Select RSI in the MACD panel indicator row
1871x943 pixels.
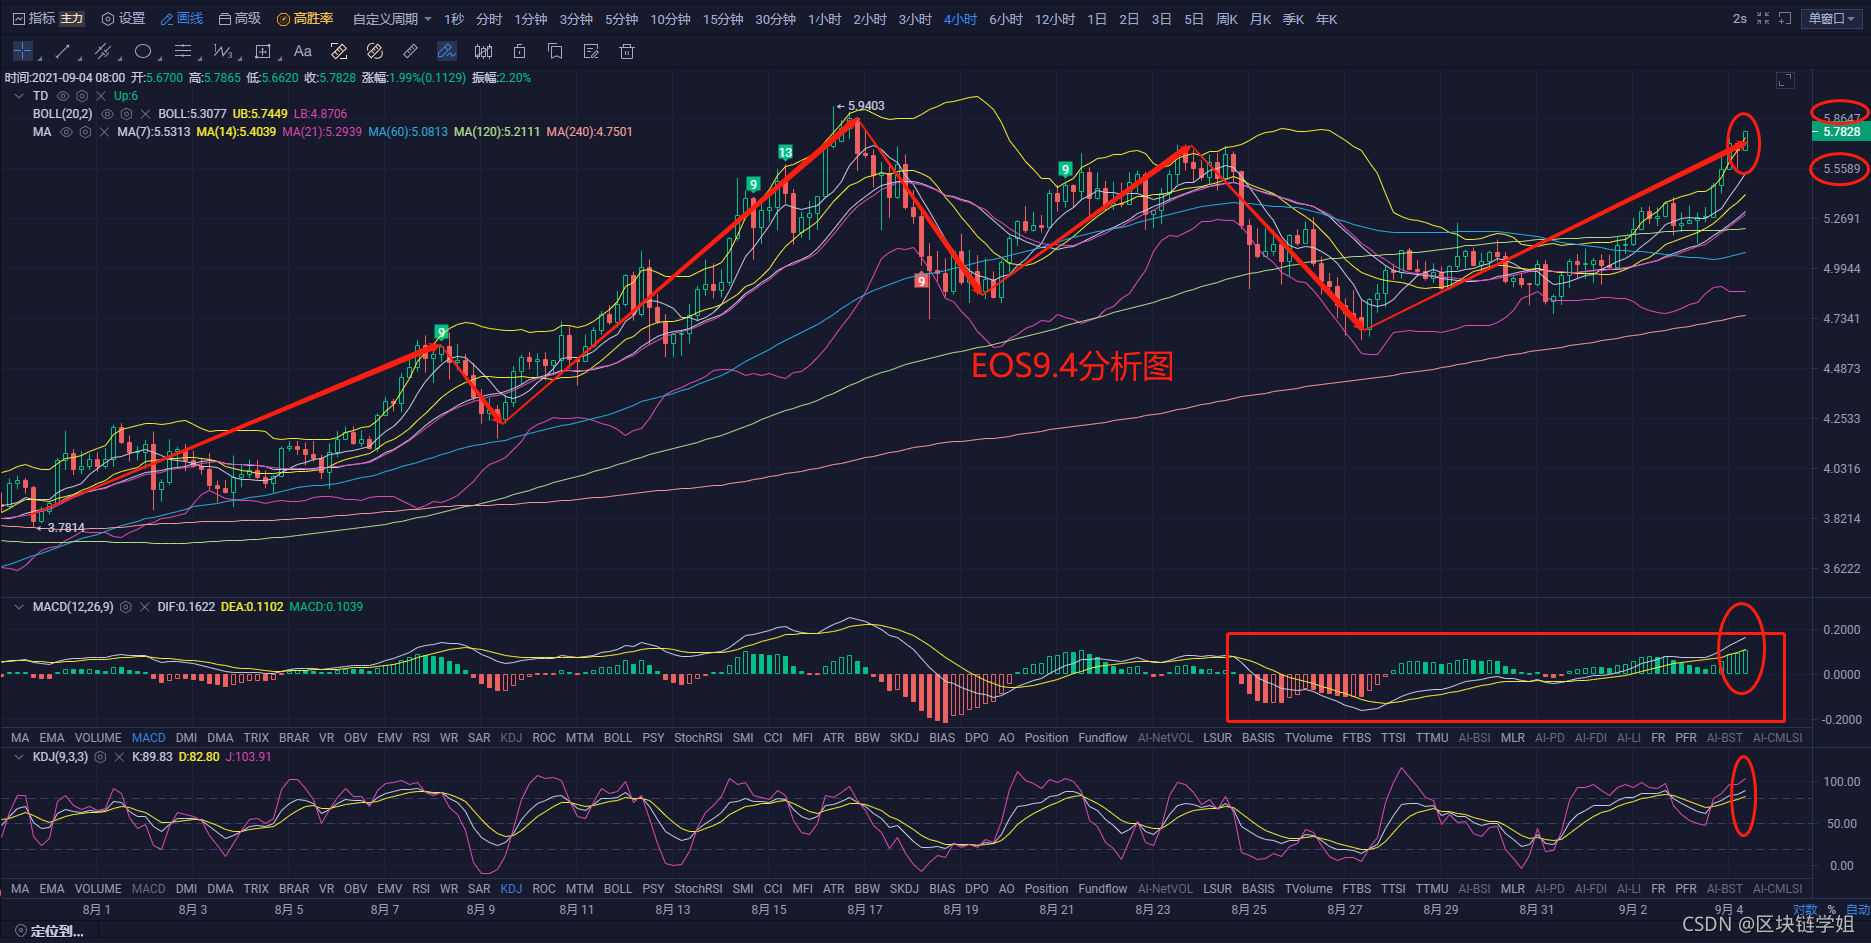click(x=421, y=738)
